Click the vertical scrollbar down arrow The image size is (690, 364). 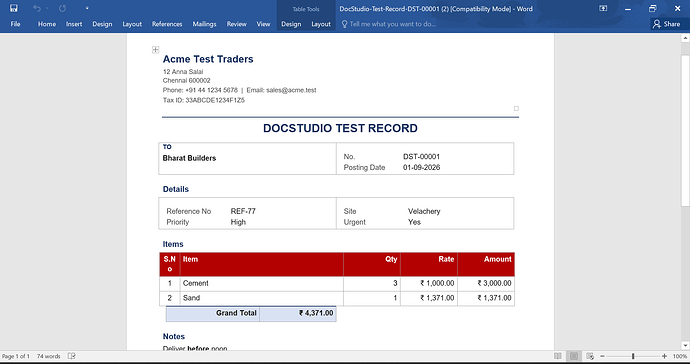(x=685, y=346)
